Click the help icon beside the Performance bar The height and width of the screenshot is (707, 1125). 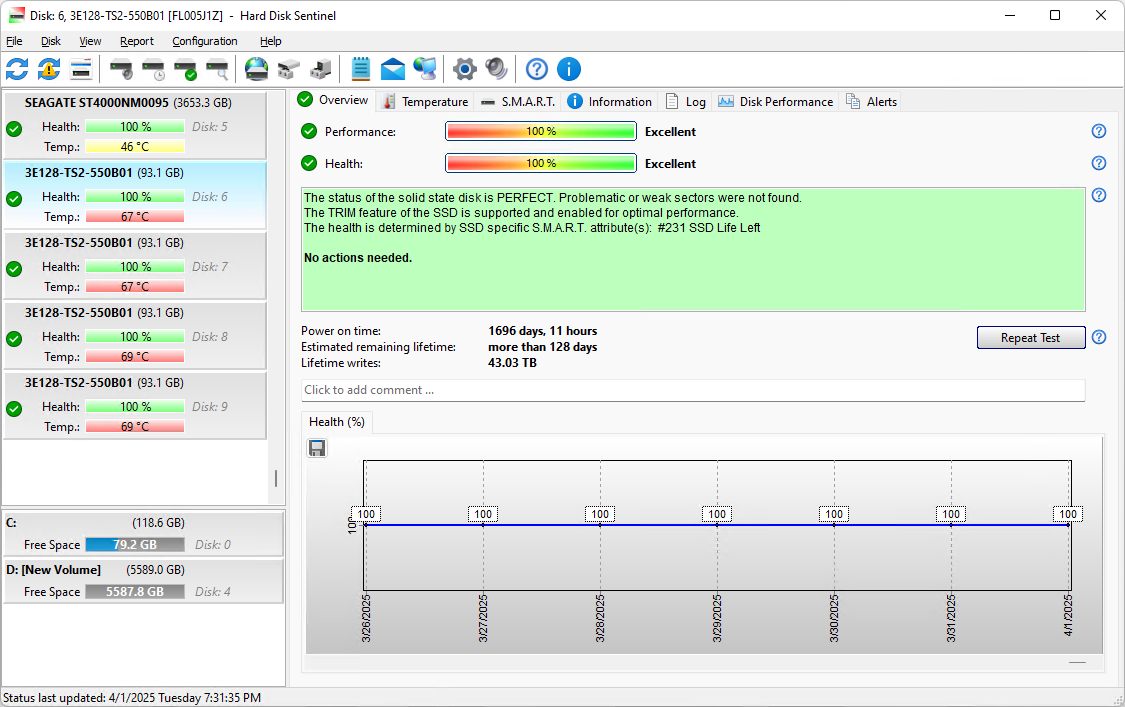pos(1098,131)
